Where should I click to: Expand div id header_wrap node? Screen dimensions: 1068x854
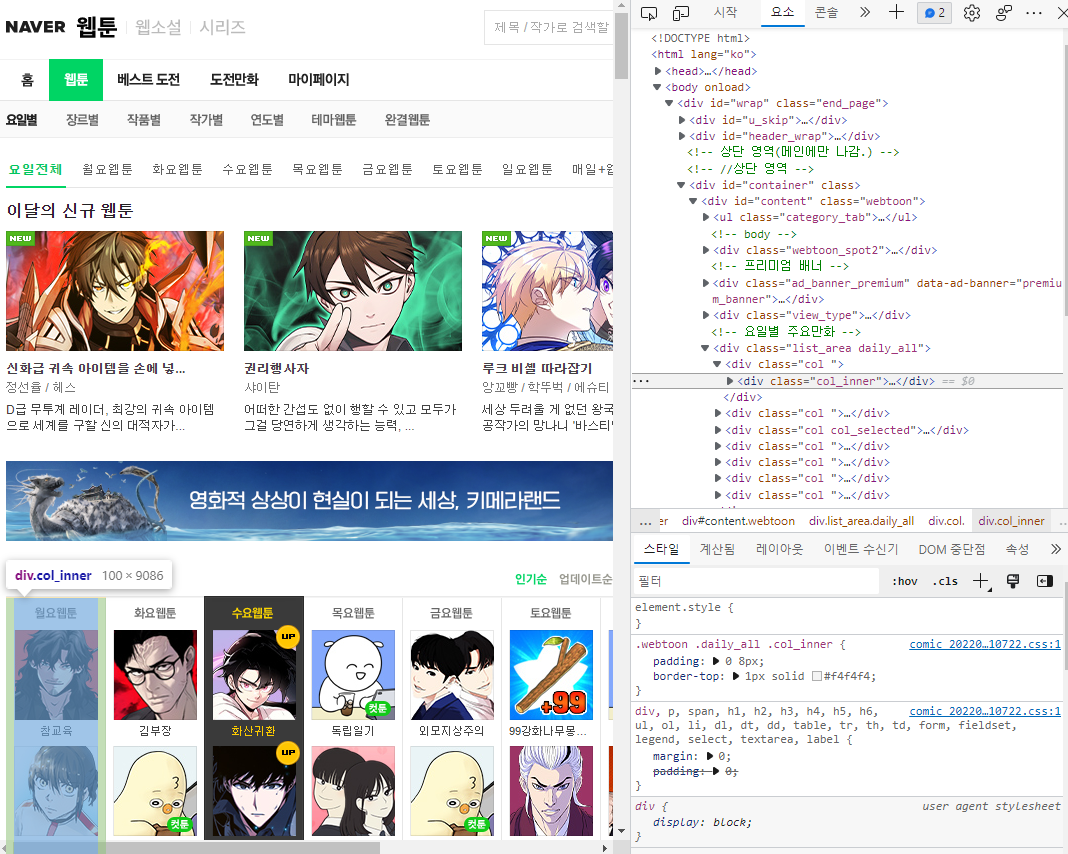tap(682, 136)
